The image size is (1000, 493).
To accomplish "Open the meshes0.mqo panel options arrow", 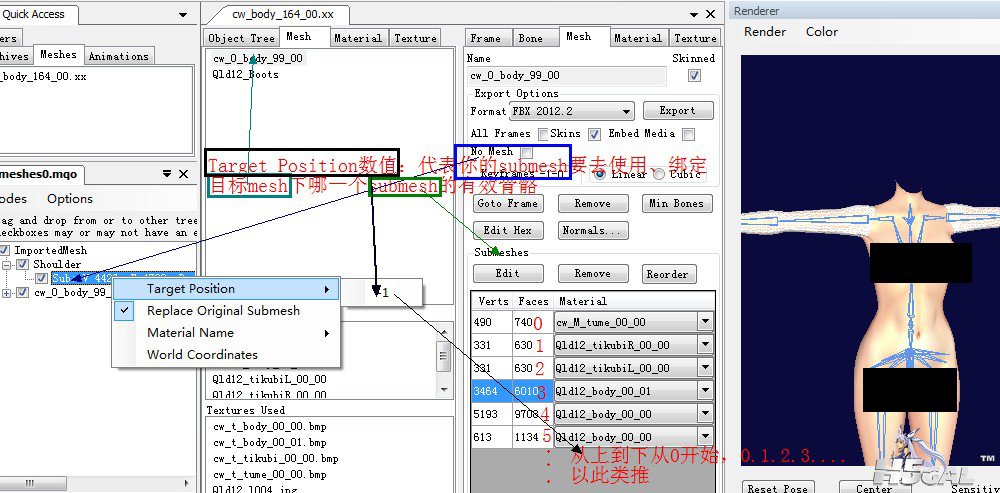I will coord(167,174).
